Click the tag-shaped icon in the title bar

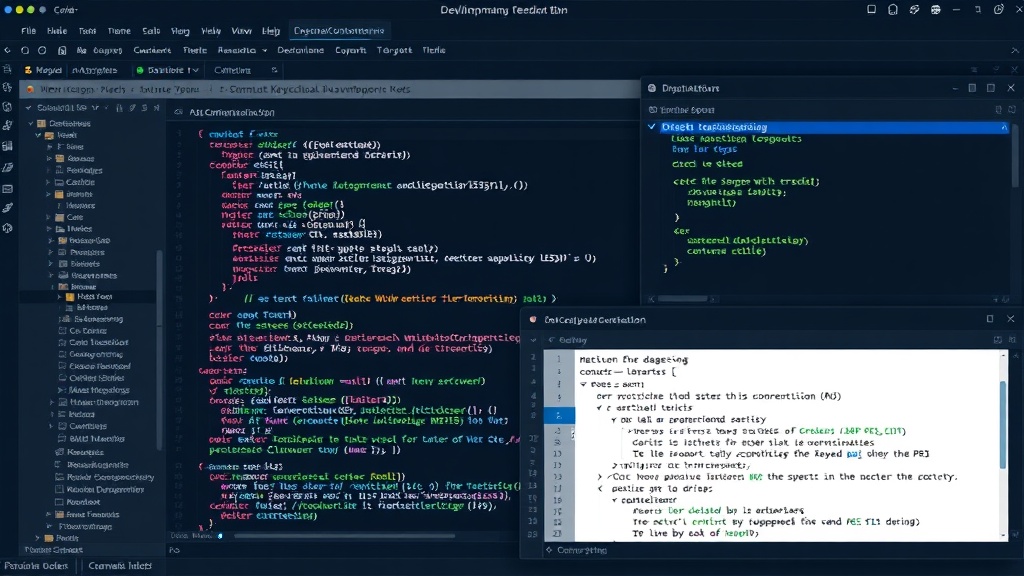click(x=914, y=10)
